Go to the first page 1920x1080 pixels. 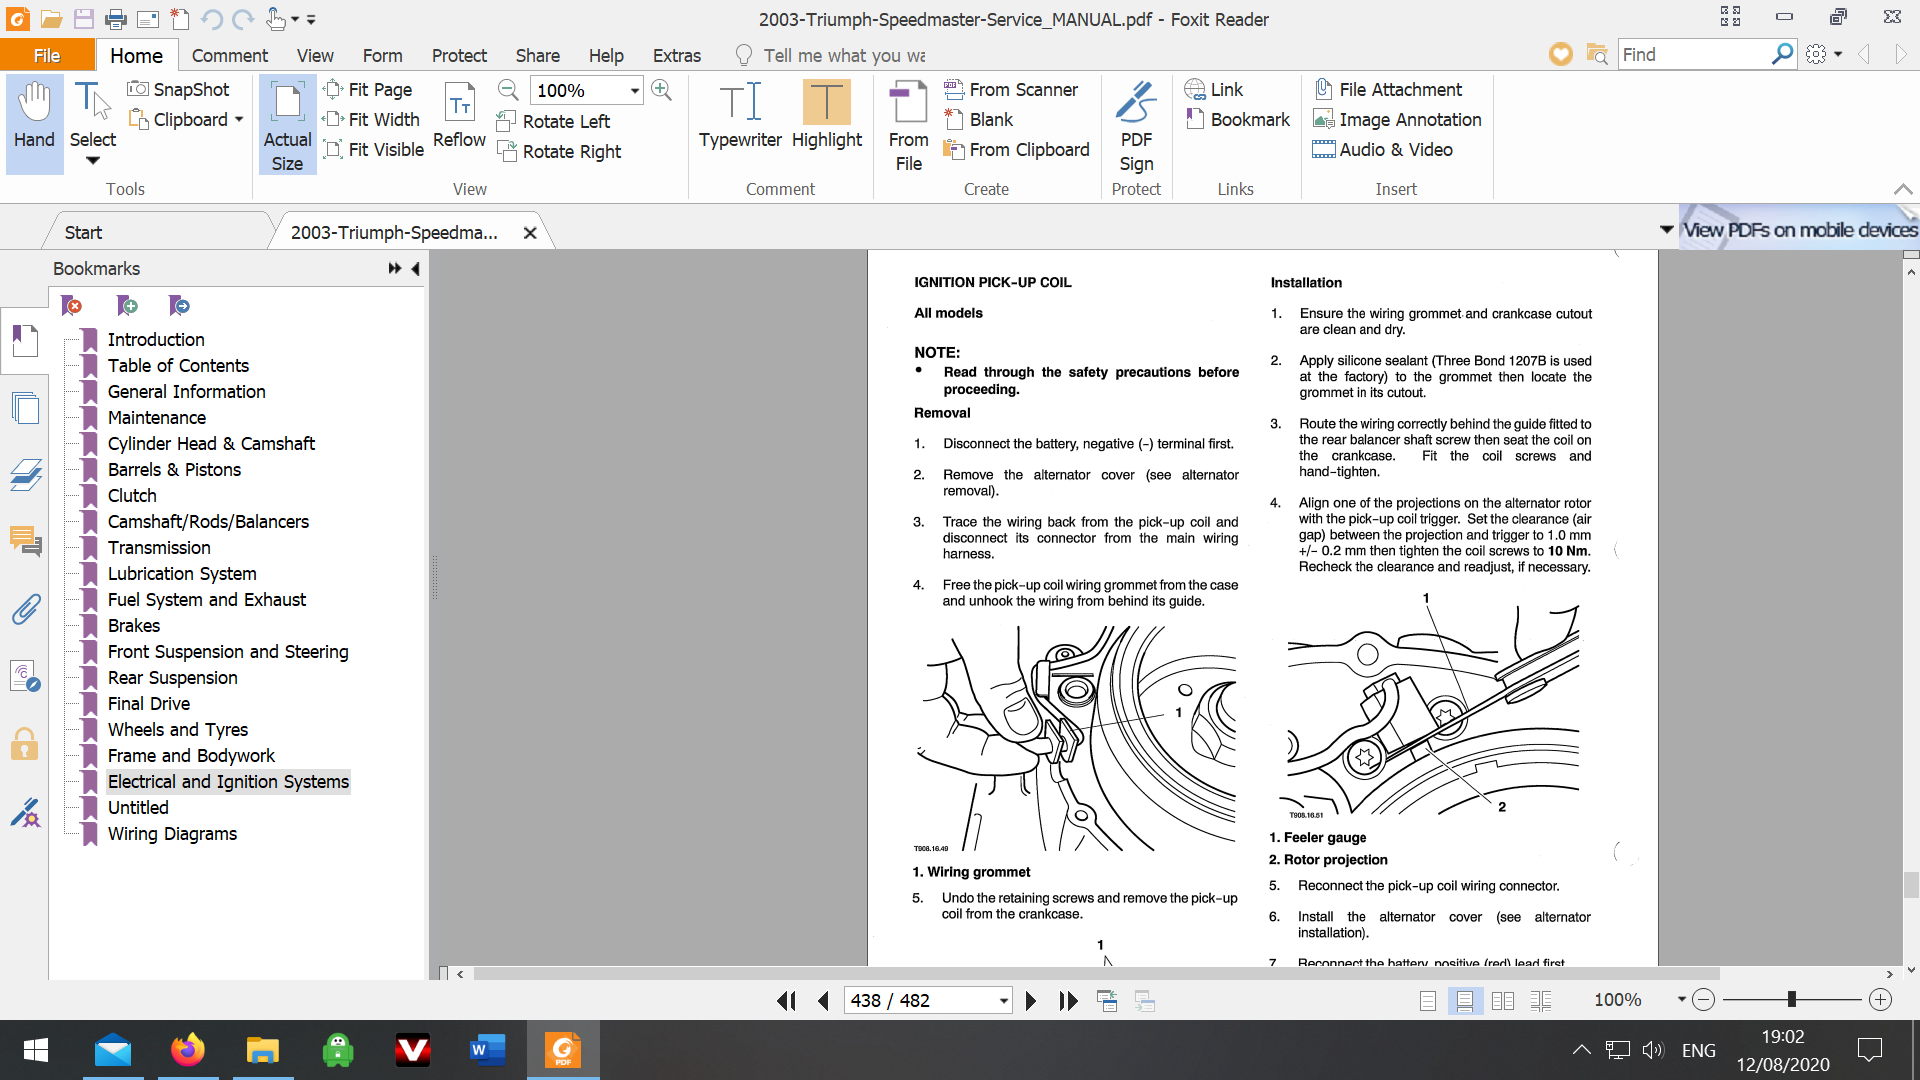pos(787,1000)
